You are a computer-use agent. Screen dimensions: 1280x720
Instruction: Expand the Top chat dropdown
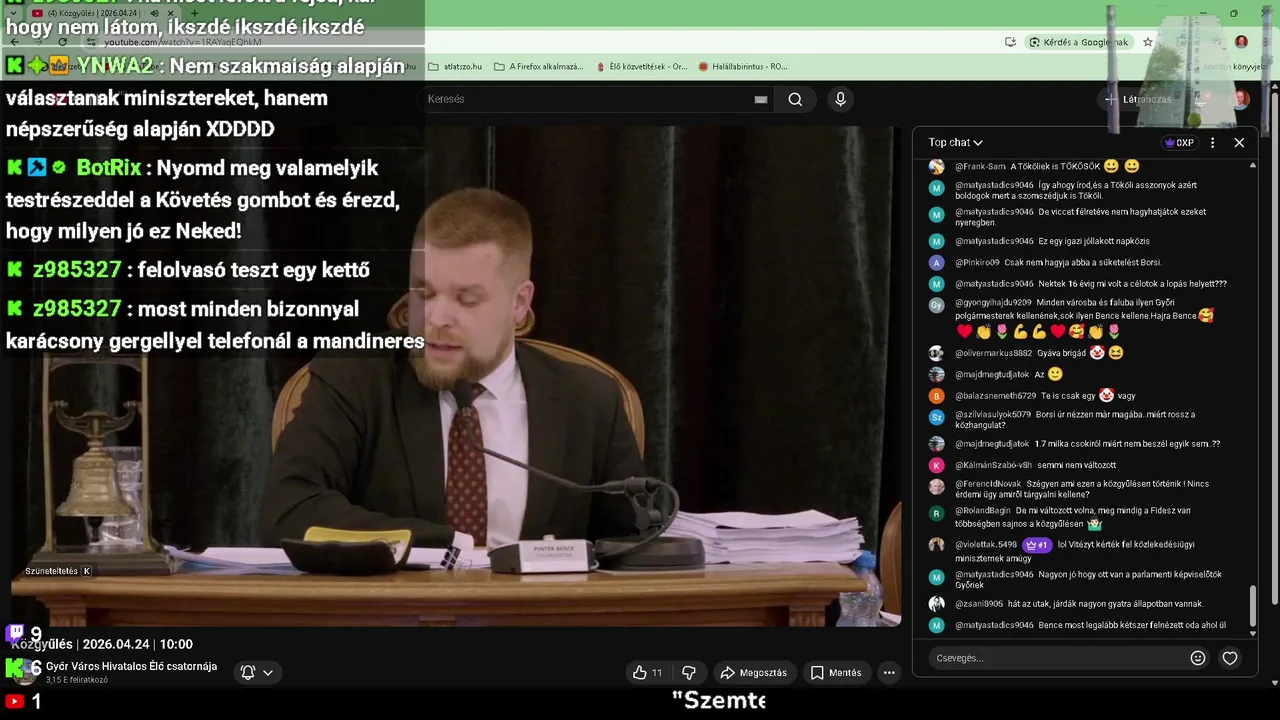(x=955, y=143)
